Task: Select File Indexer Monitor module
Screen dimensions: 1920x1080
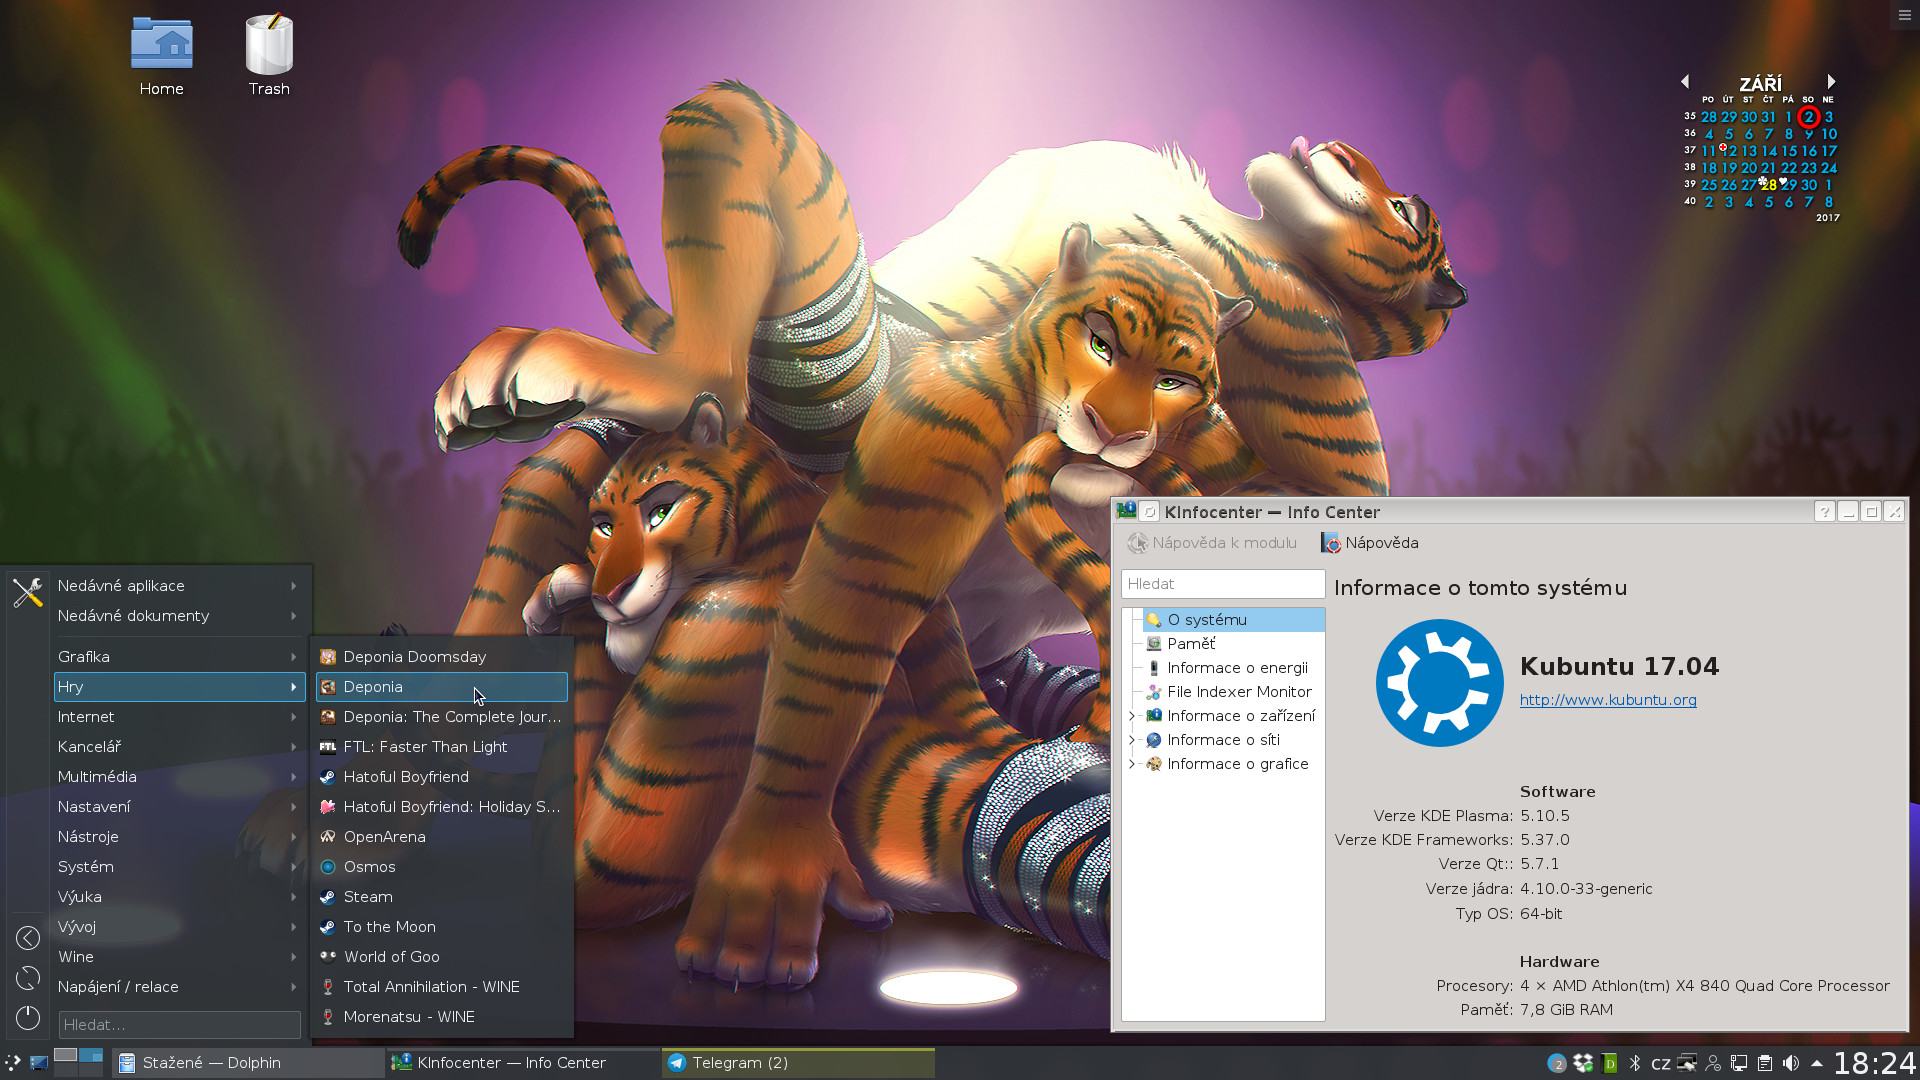Action: click(x=1229, y=692)
